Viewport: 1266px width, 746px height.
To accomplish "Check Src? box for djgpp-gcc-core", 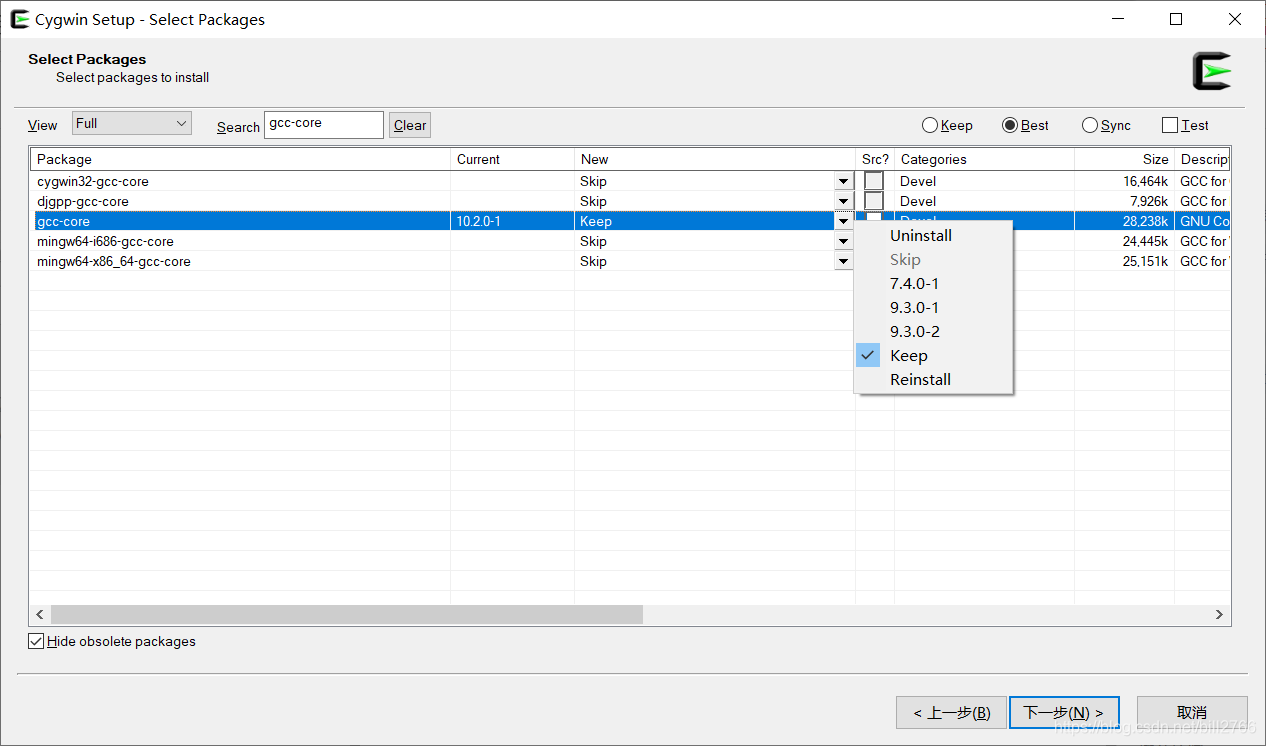I will [x=874, y=201].
